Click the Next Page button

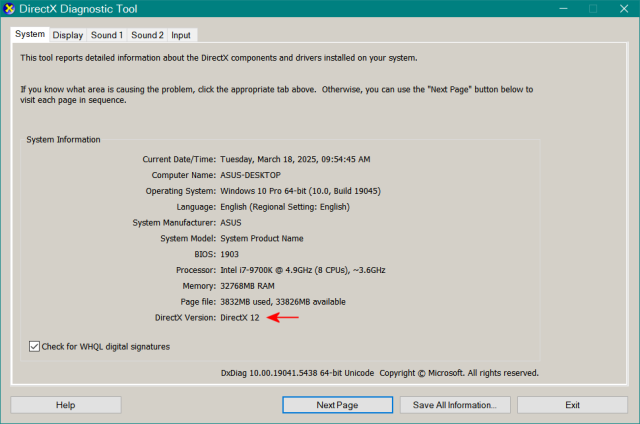[x=337, y=405]
